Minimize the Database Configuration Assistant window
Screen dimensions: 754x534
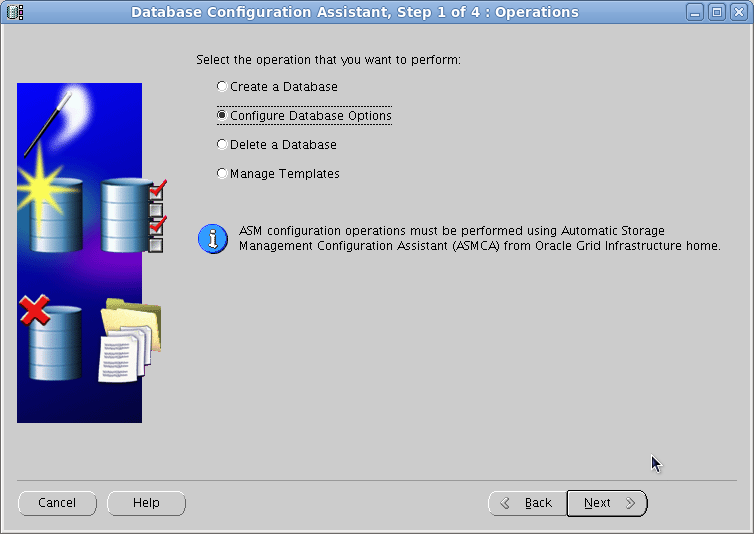694,12
